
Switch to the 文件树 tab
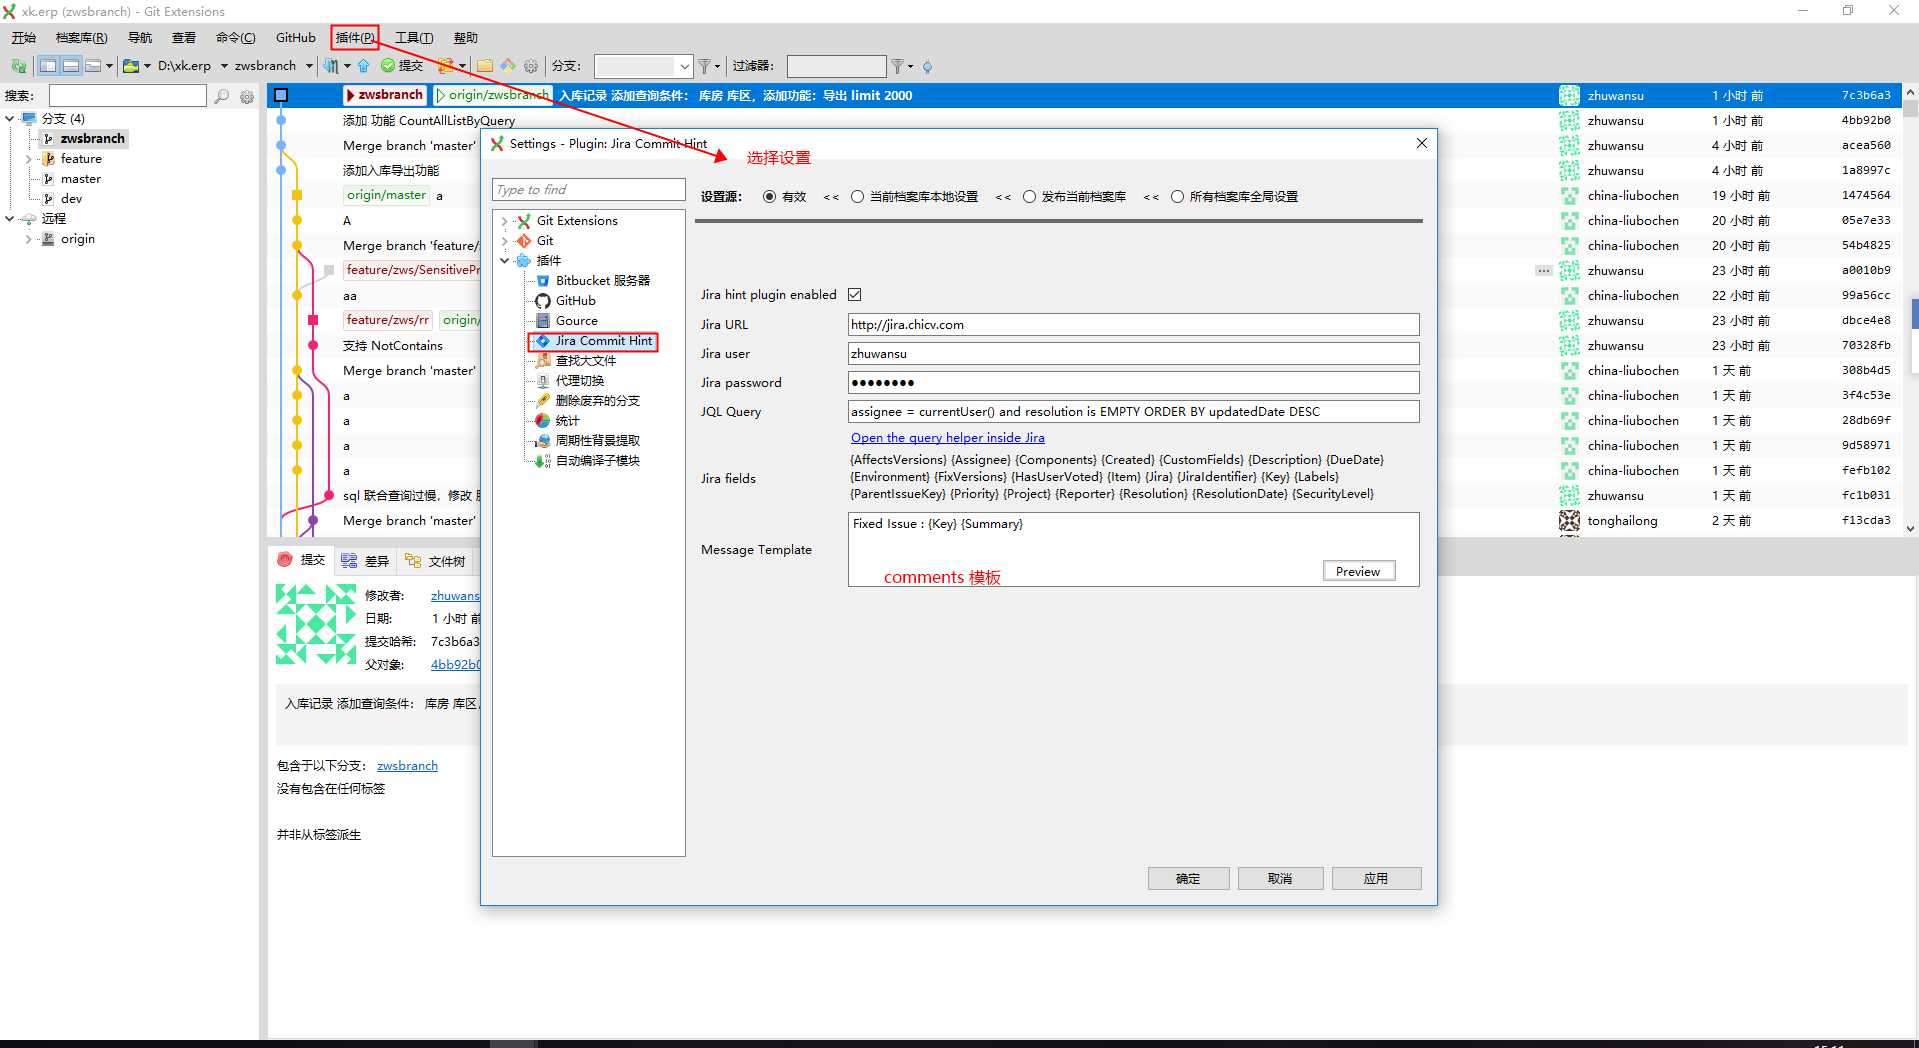click(x=436, y=561)
